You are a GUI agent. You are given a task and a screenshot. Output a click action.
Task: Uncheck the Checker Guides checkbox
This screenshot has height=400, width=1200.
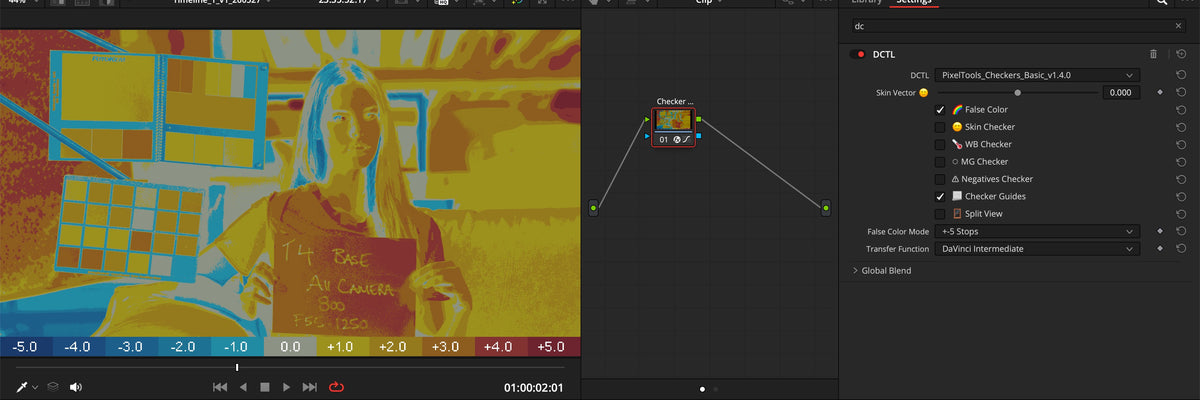tap(940, 196)
